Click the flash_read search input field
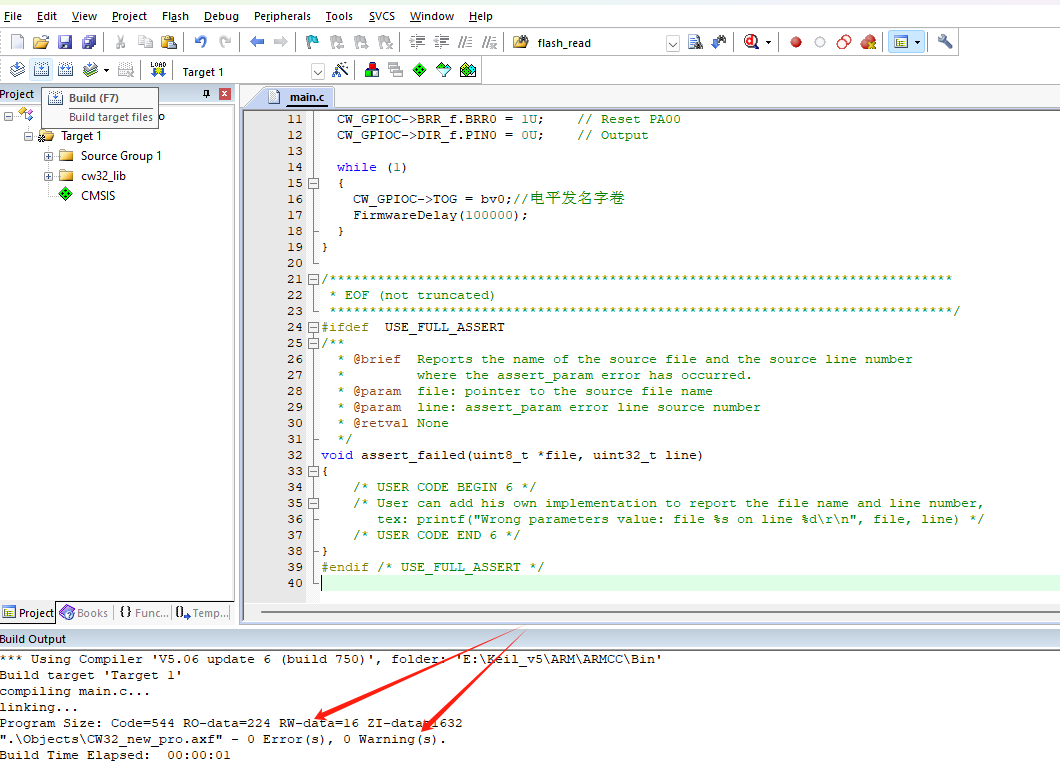Screen dimensions: 1060x766 point(600,43)
